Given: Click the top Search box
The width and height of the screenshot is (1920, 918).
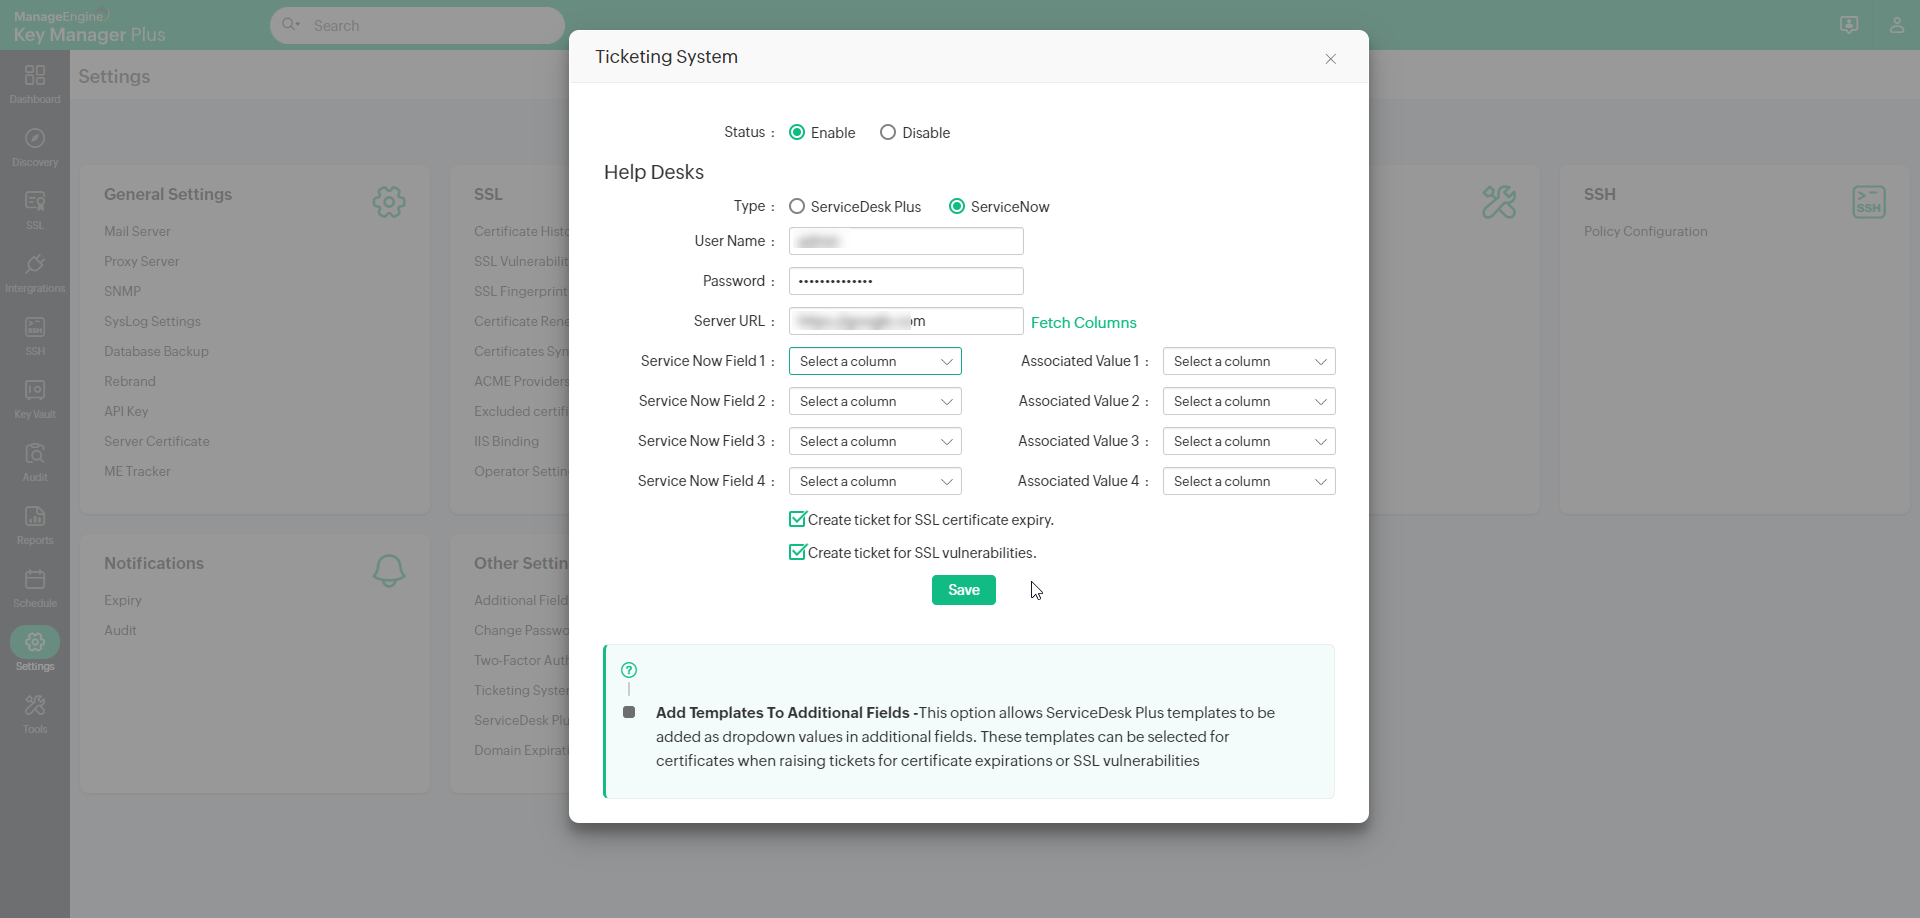Looking at the screenshot, I should (417, 25).
